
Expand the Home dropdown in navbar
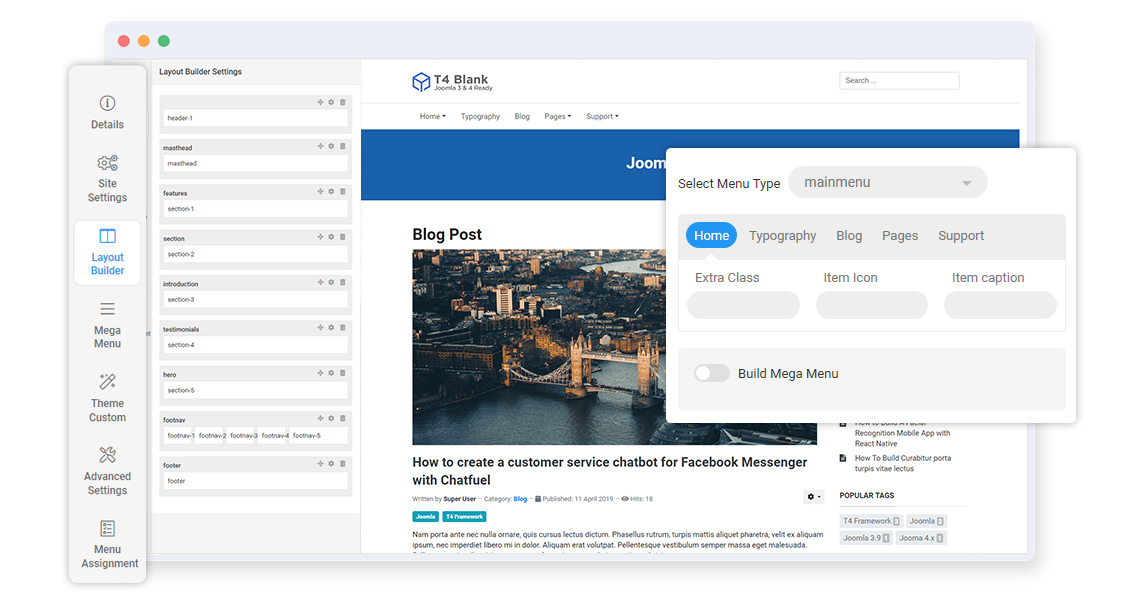(x=432, y=117)
